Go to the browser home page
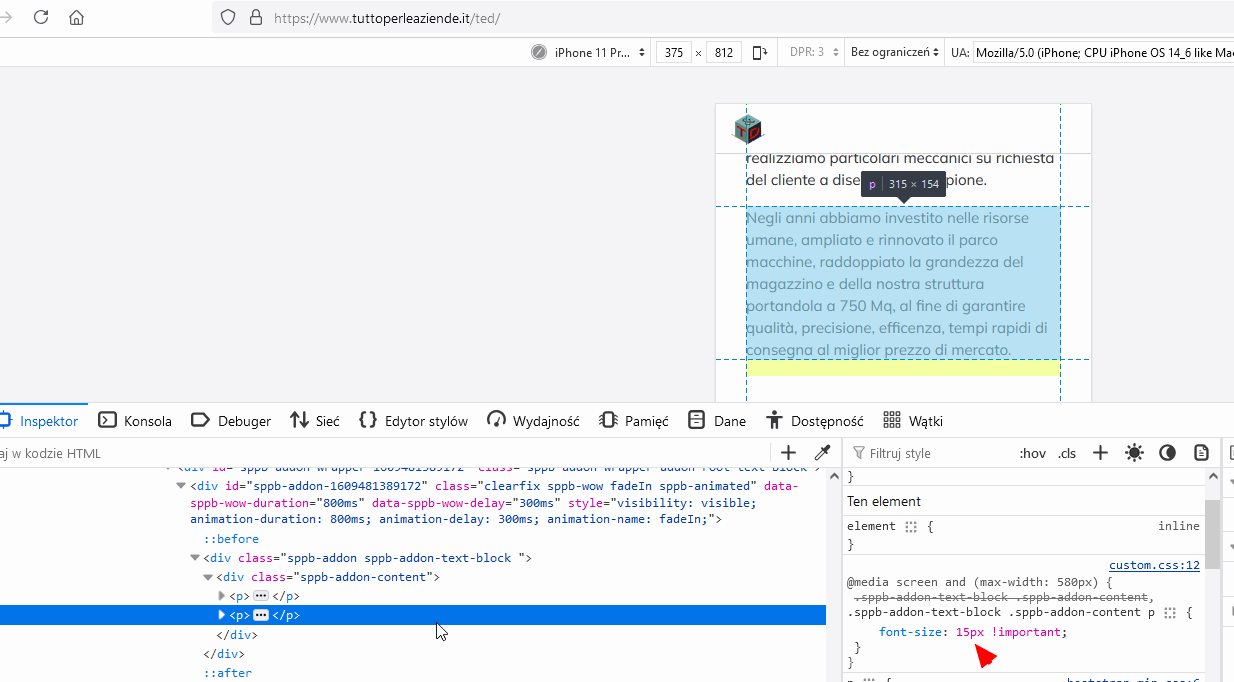Viewport: 1234px width, 682px height. [x=76, y=17]
